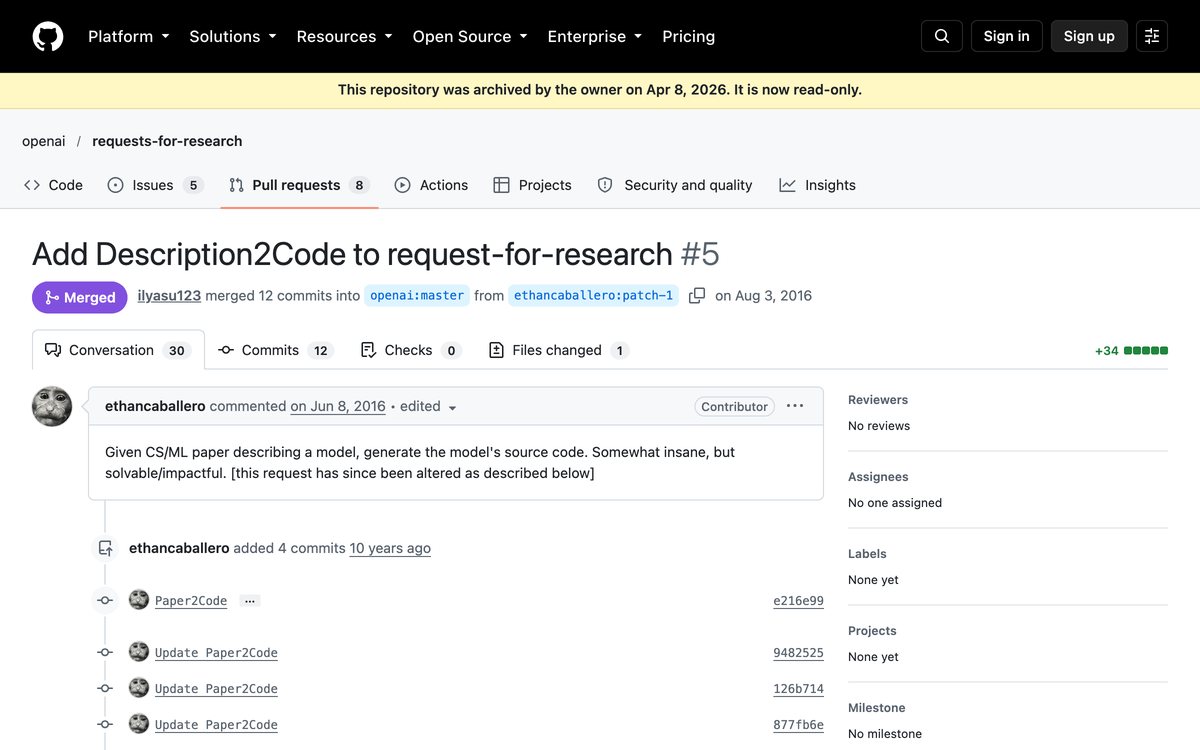This screenshot has height=750, width=1200.
Task: Go to the openai organization
Action: coord(44,141)
